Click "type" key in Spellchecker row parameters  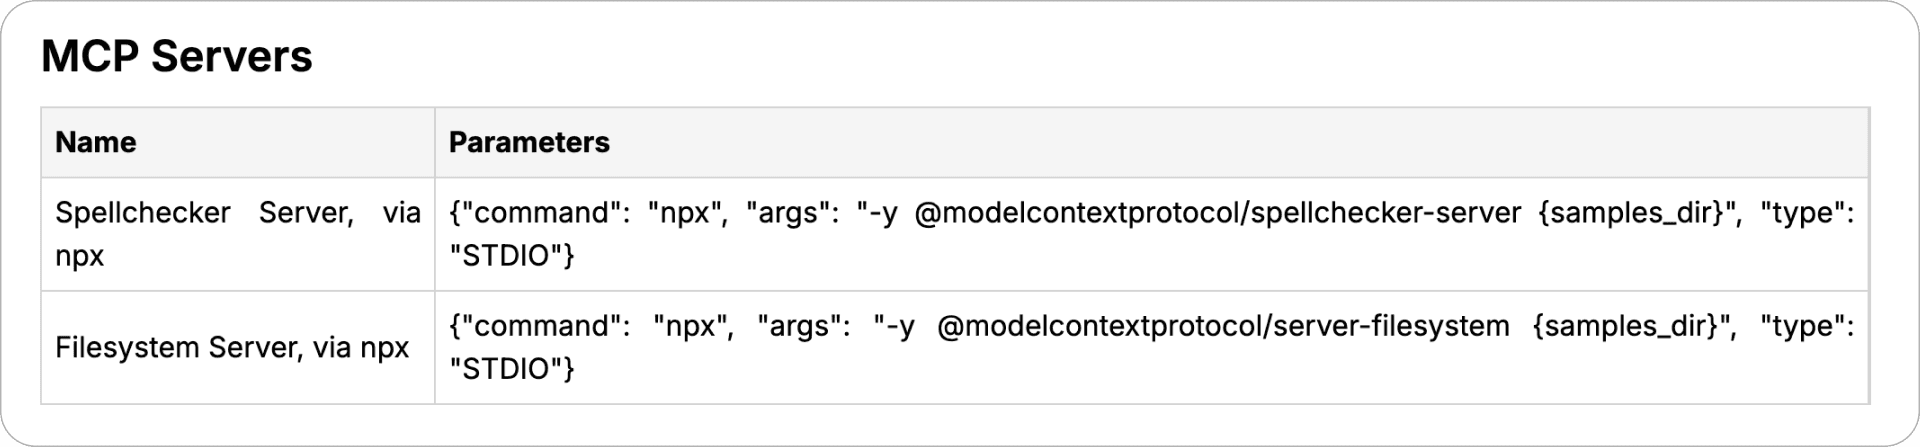pos(1801,213)
